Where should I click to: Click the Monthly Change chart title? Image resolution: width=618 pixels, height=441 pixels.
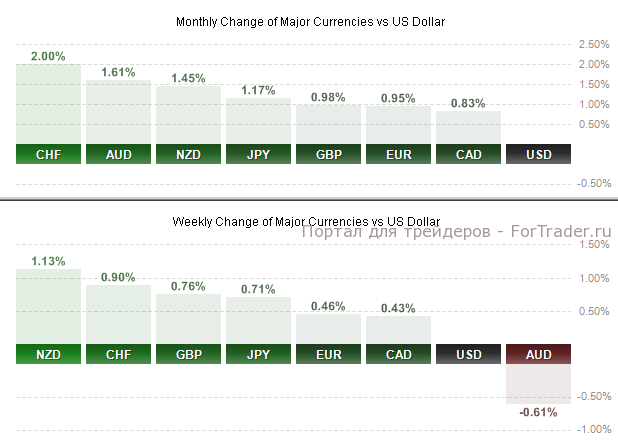pos(310,22)
